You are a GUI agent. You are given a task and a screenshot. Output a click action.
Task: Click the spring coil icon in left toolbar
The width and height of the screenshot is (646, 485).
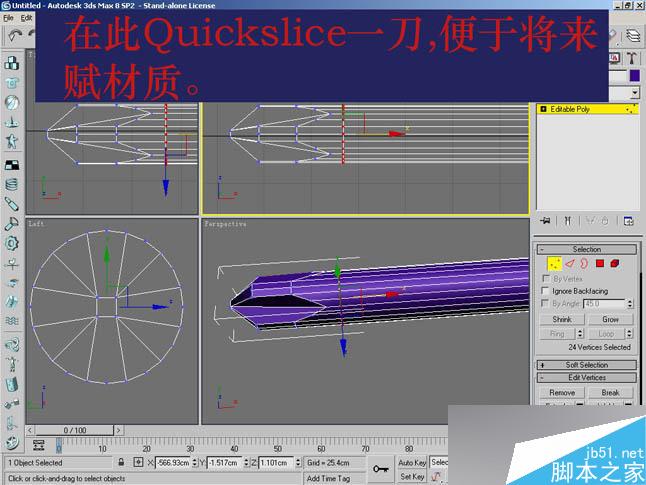point(12,184)
